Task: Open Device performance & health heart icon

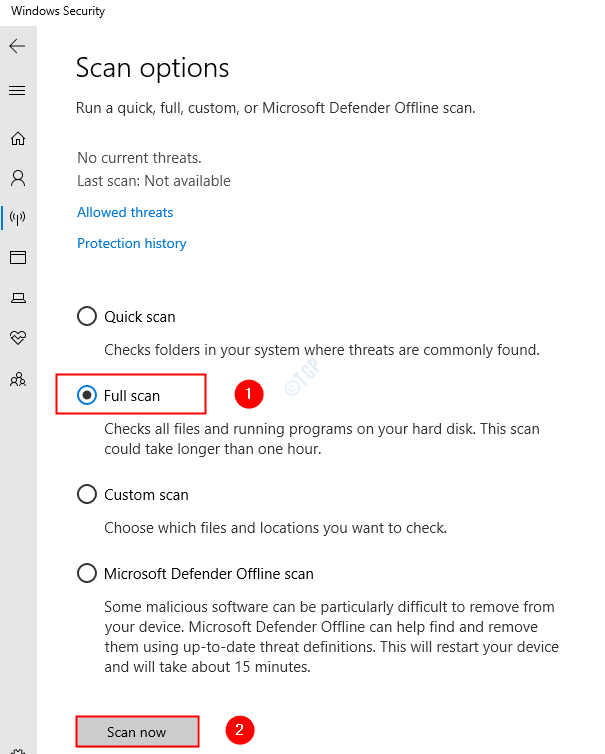Action: pyautogui.click(x=18, y=338)
